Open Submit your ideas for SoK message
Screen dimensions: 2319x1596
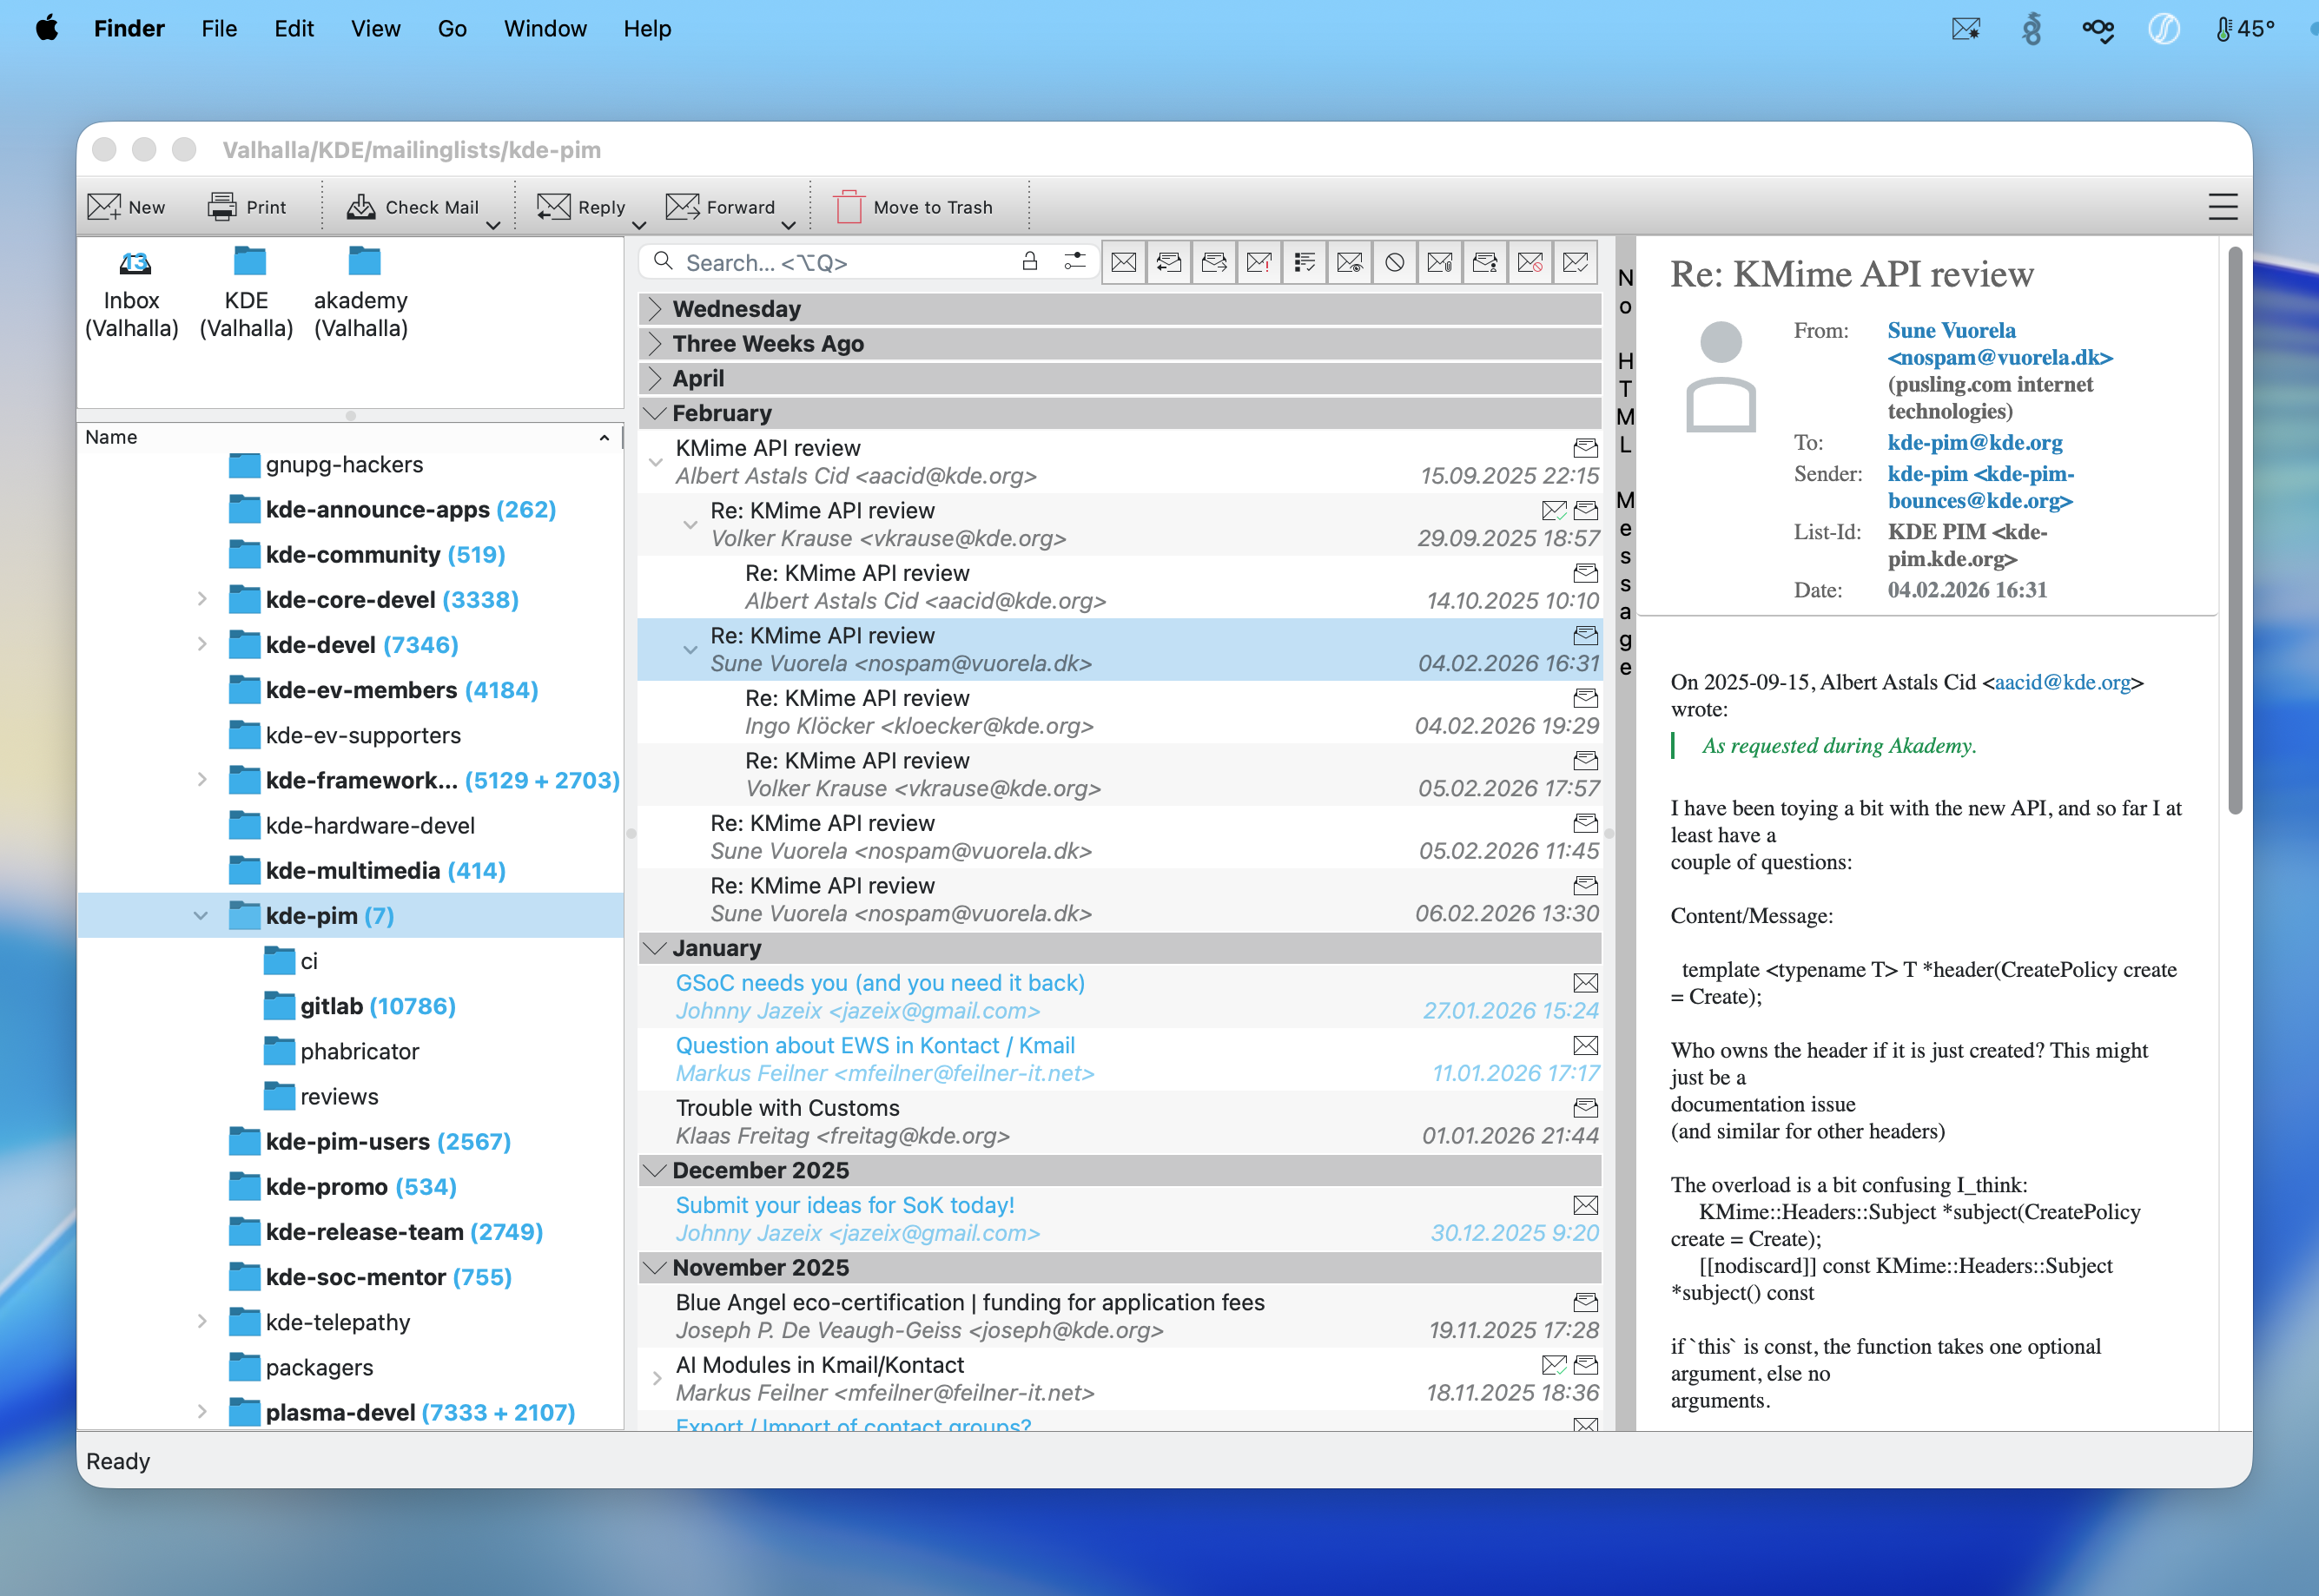click(x=1120, y=1218)
